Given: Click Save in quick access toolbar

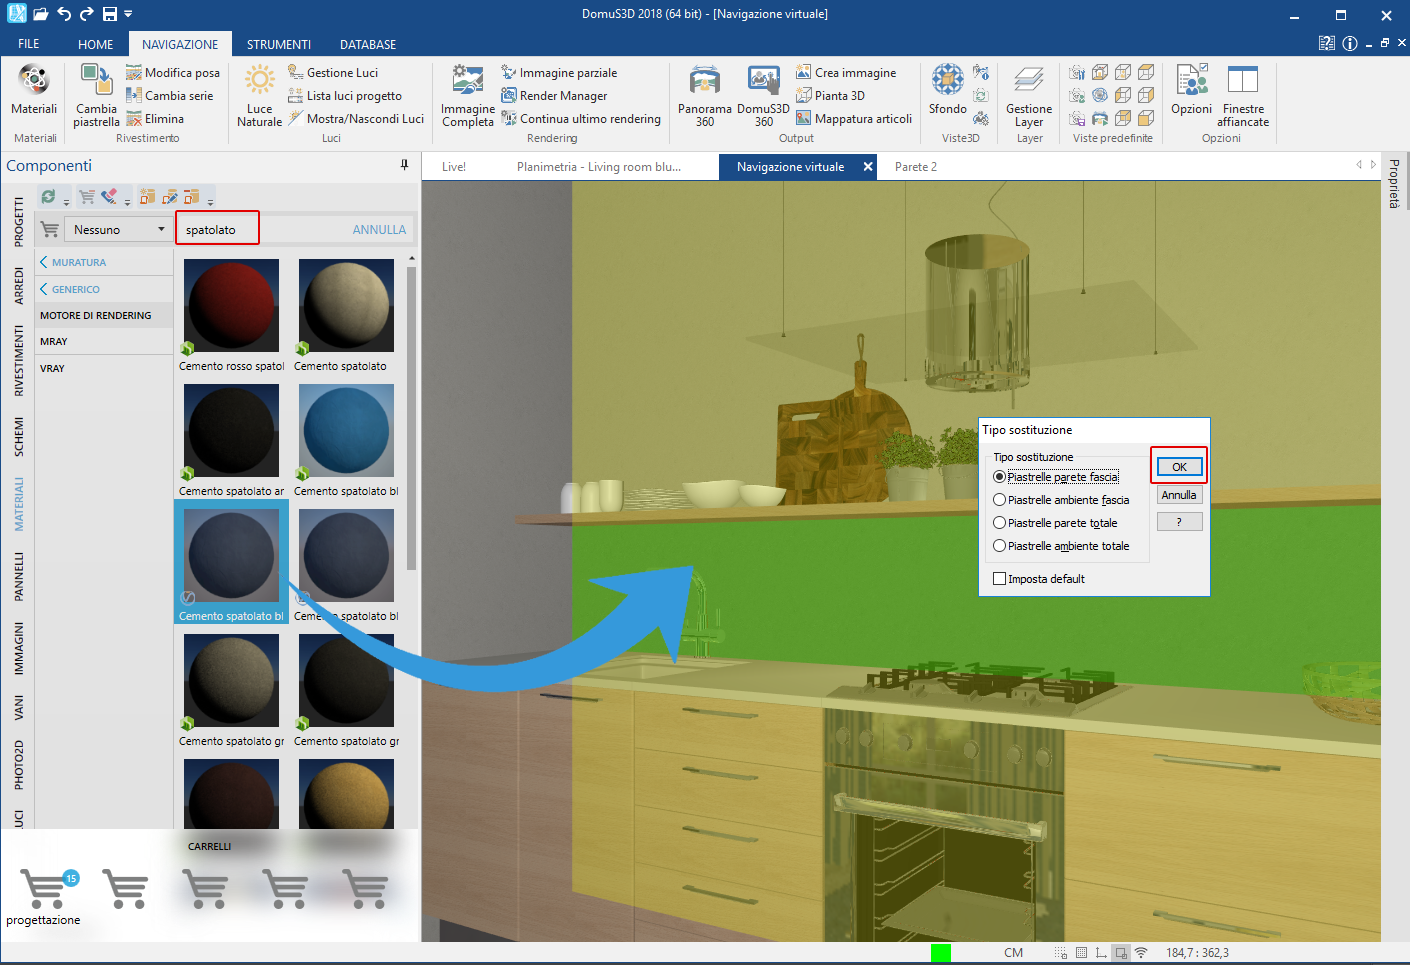Looking at the screenshot, I should pyautogui.click(x=110, y=14).
